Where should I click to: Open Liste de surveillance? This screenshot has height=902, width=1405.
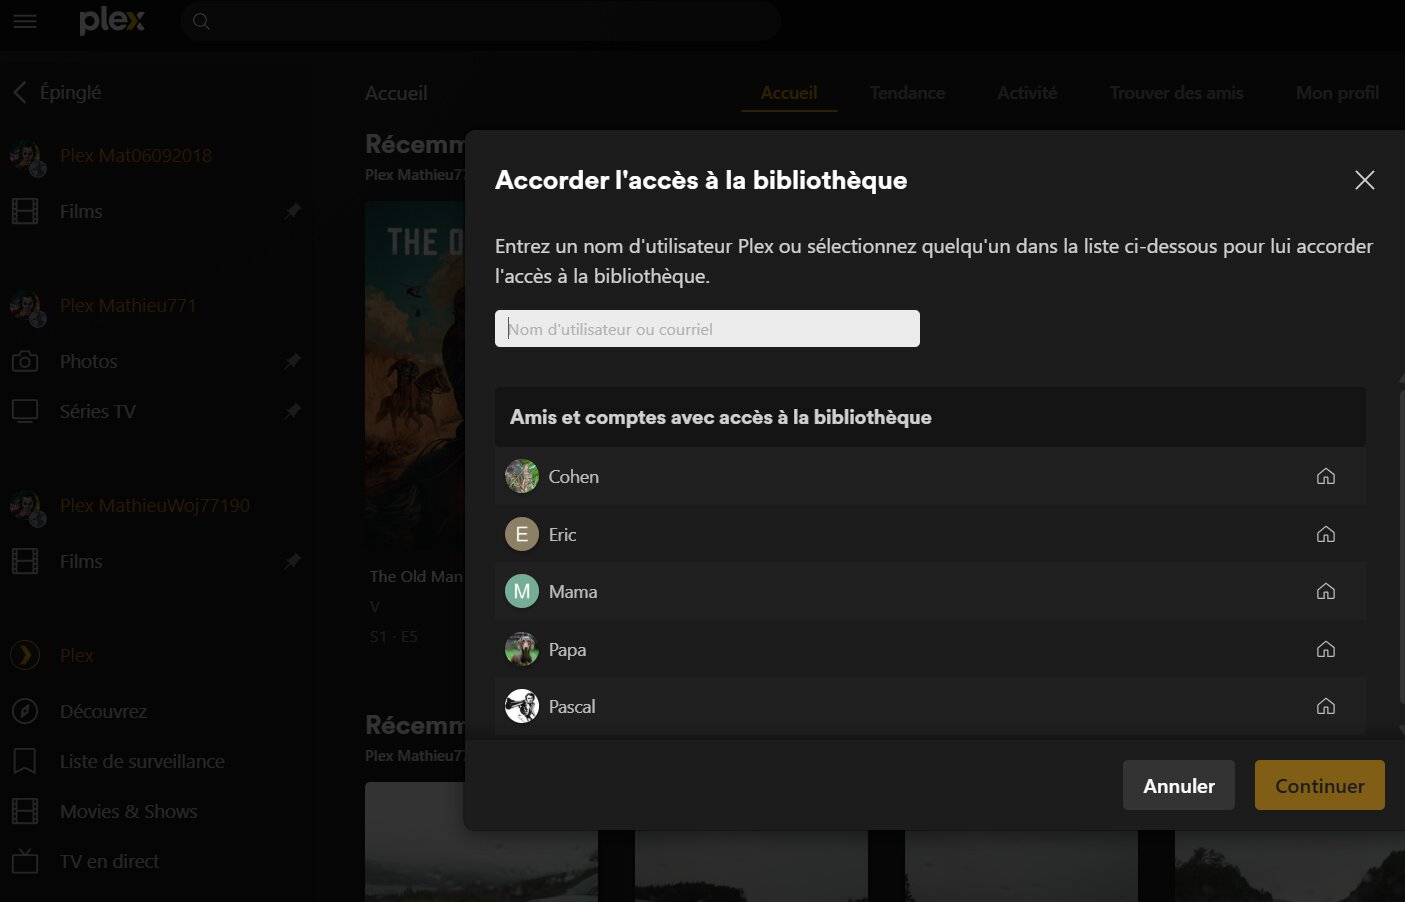pos(142,761)
